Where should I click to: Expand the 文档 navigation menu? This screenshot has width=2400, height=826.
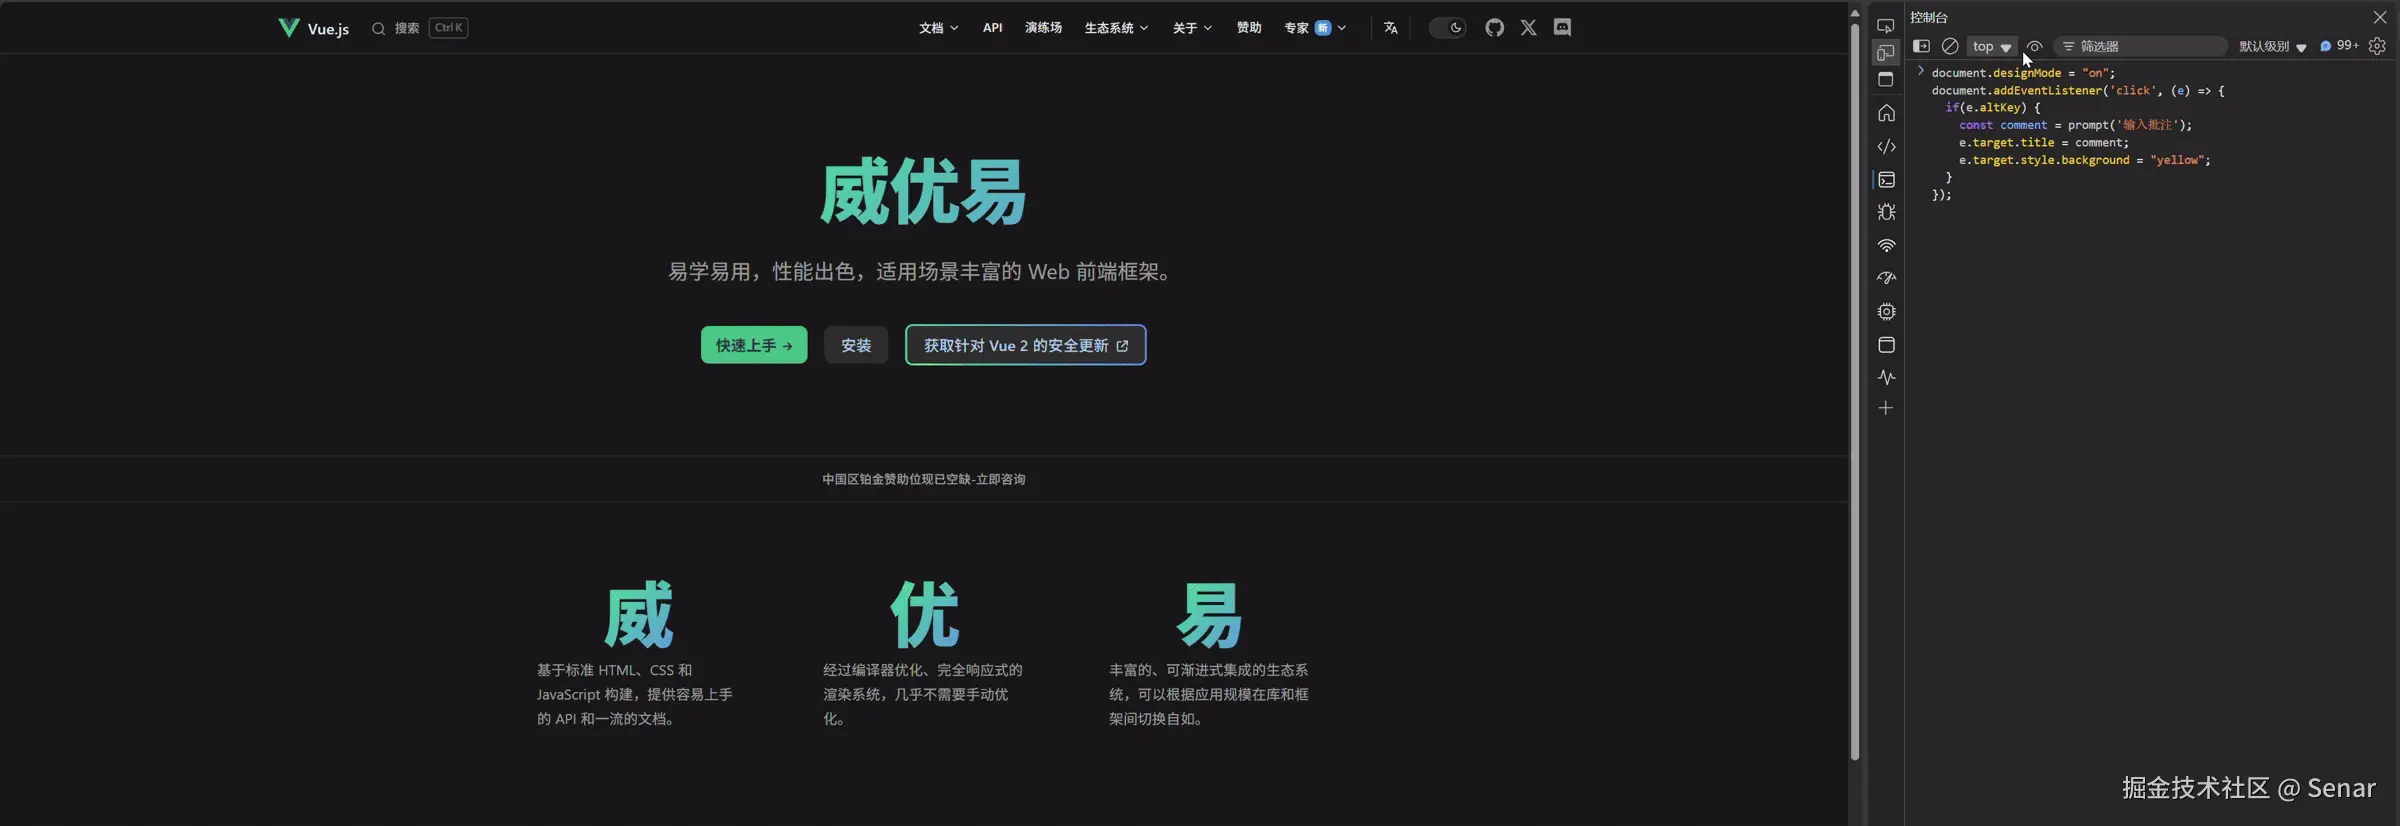tap(938, 28)
